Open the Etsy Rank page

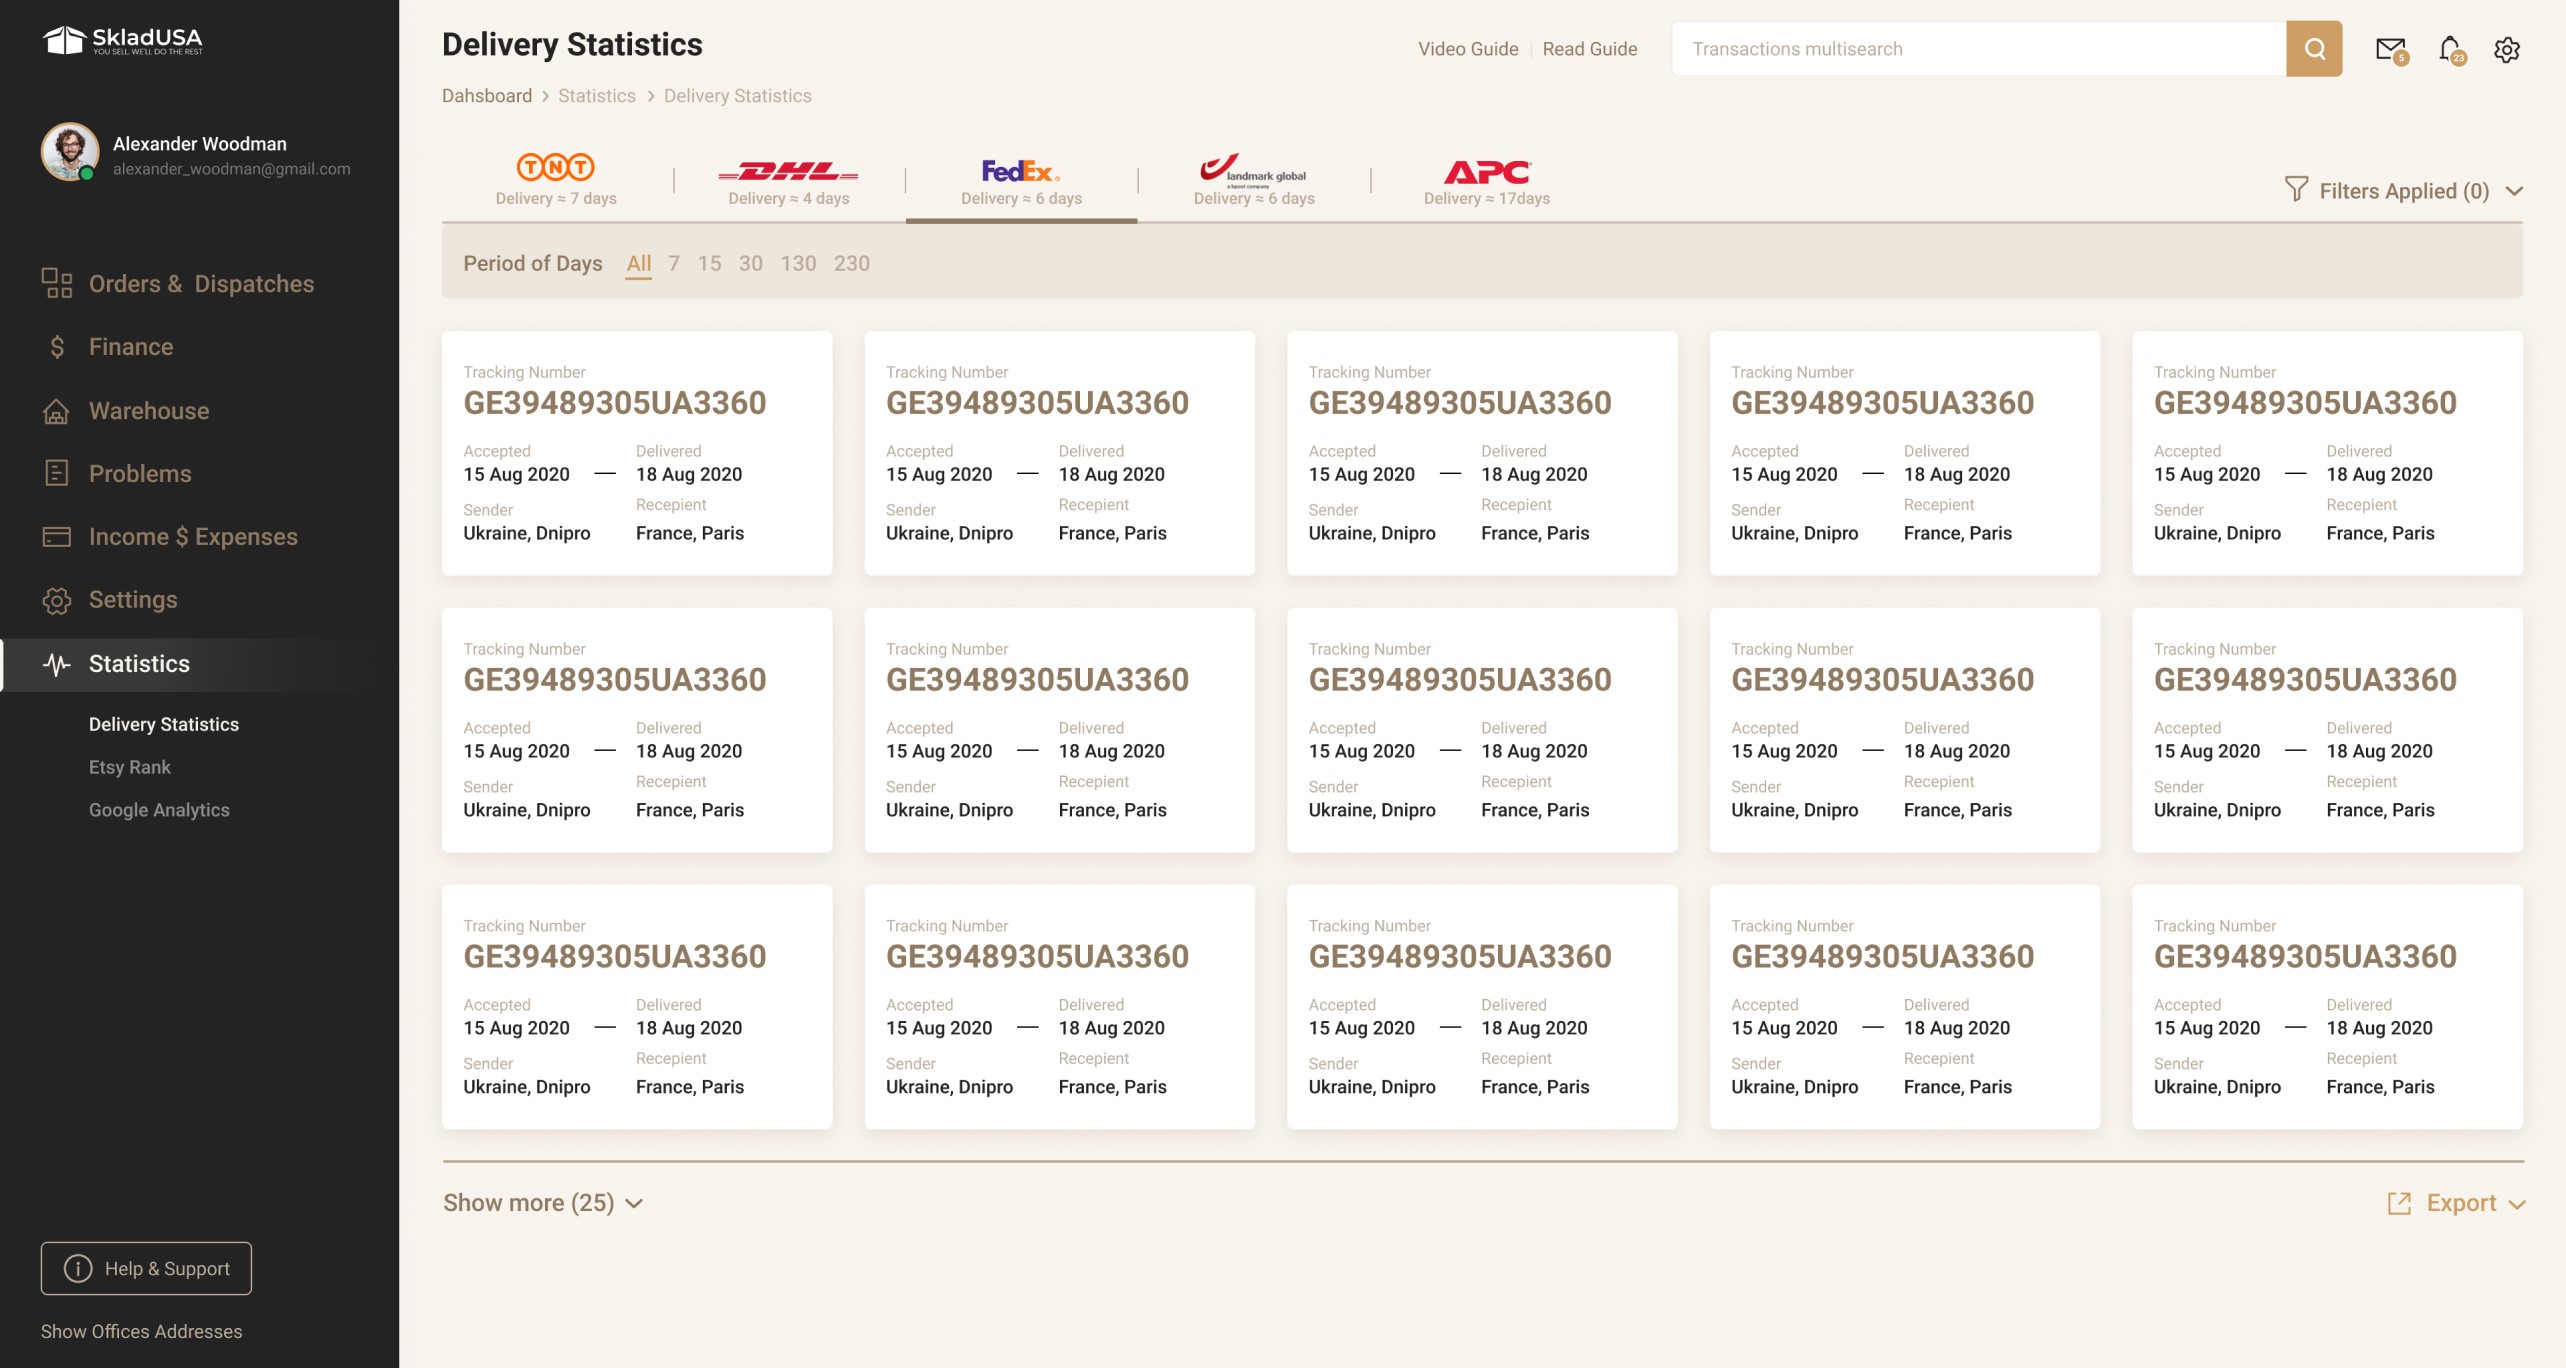pos(129,767)
